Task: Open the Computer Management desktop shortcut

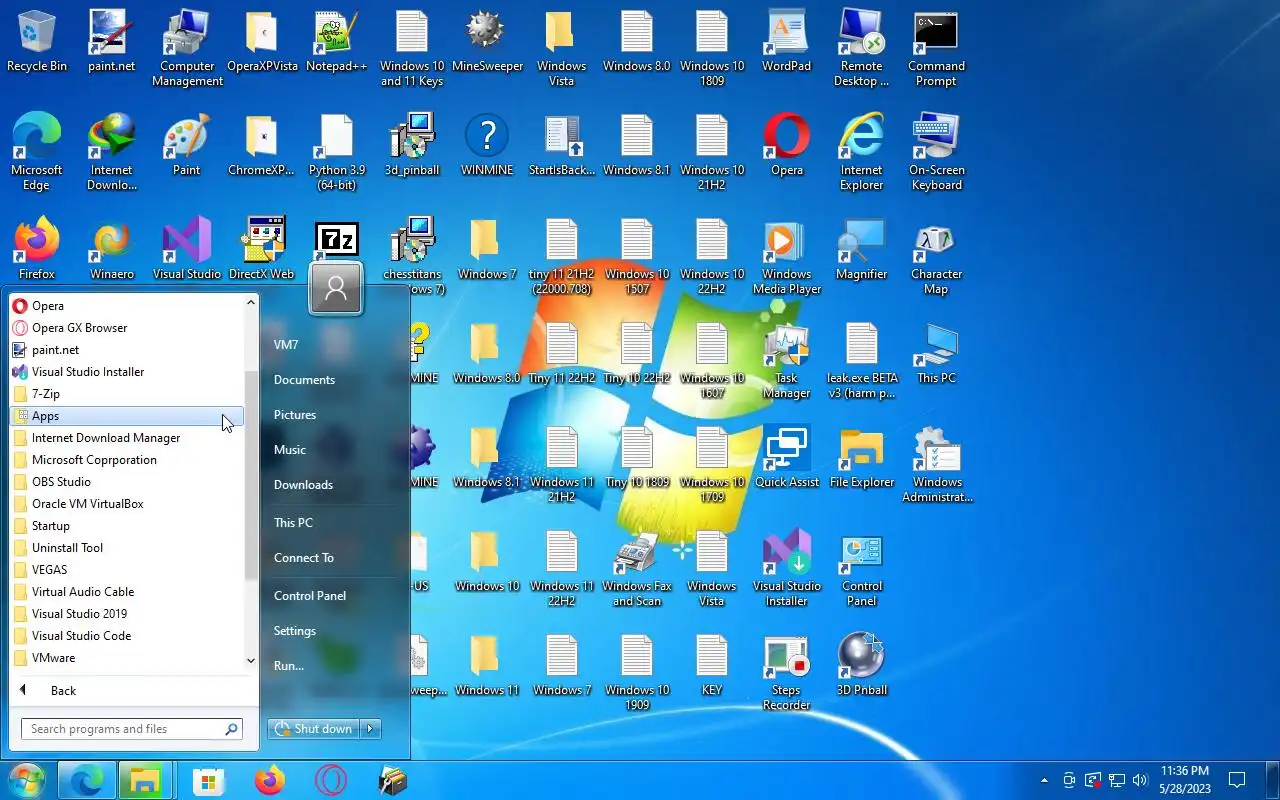Action: pyautogui.click(x=187, y=48)
